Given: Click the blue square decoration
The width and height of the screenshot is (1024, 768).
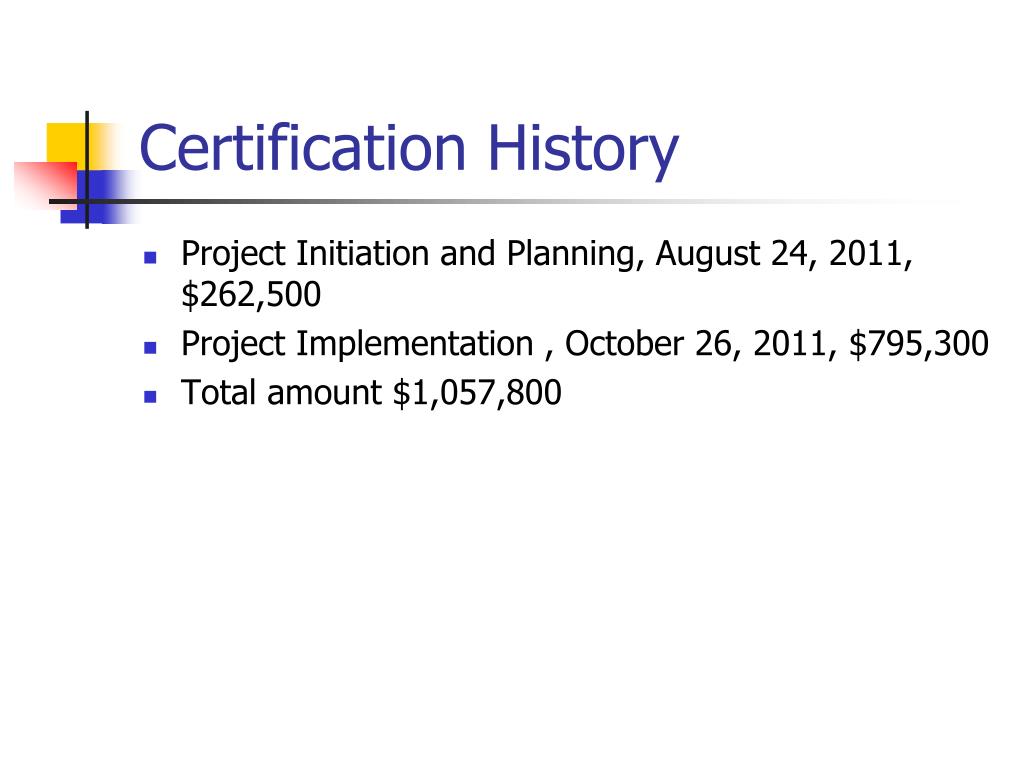Looking at the screenshot, I should [x=98, y=197].
